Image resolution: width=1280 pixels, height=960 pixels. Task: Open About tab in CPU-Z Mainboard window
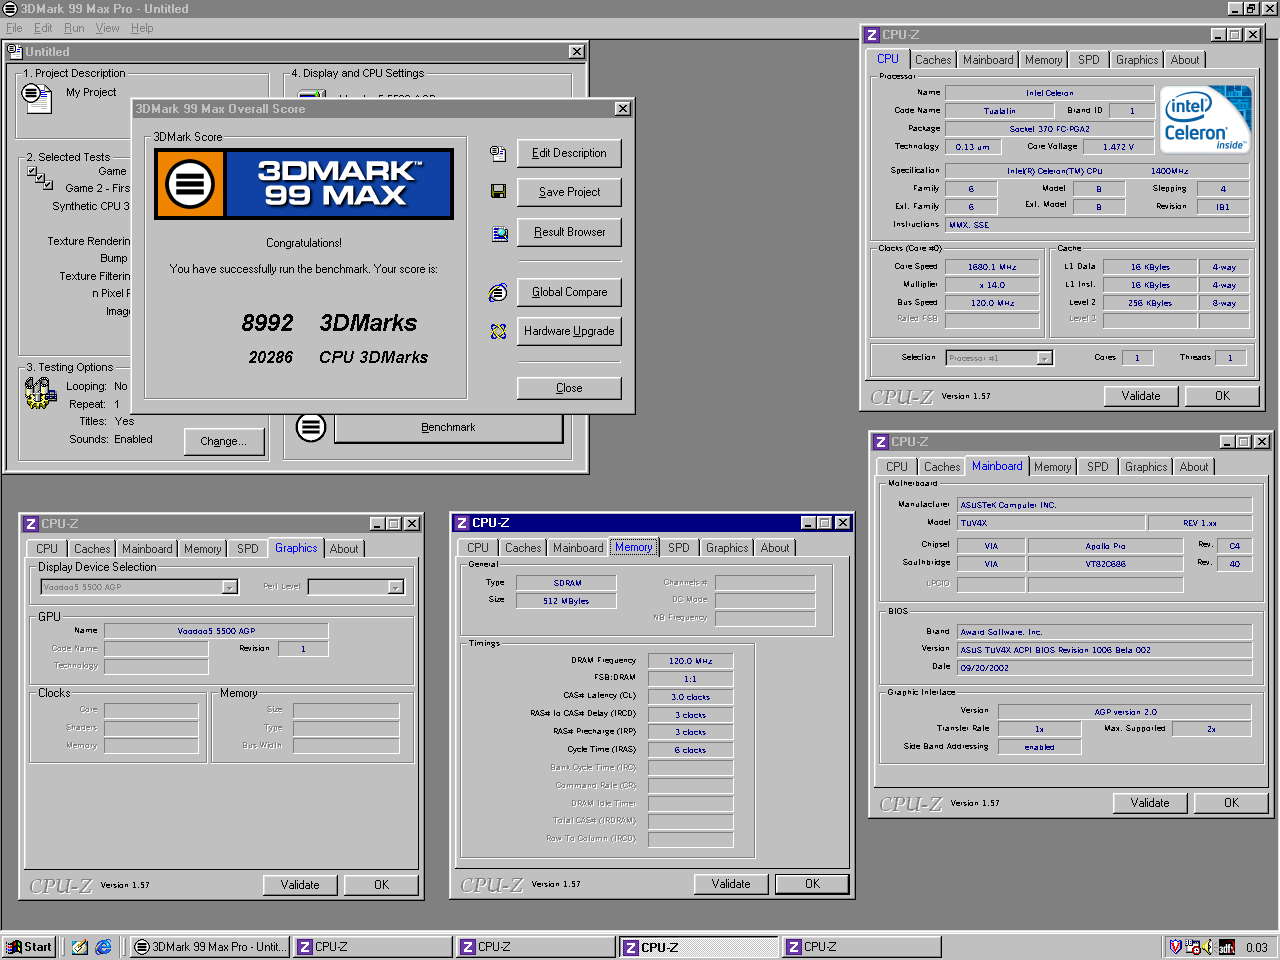click(x=1194, y=467)
